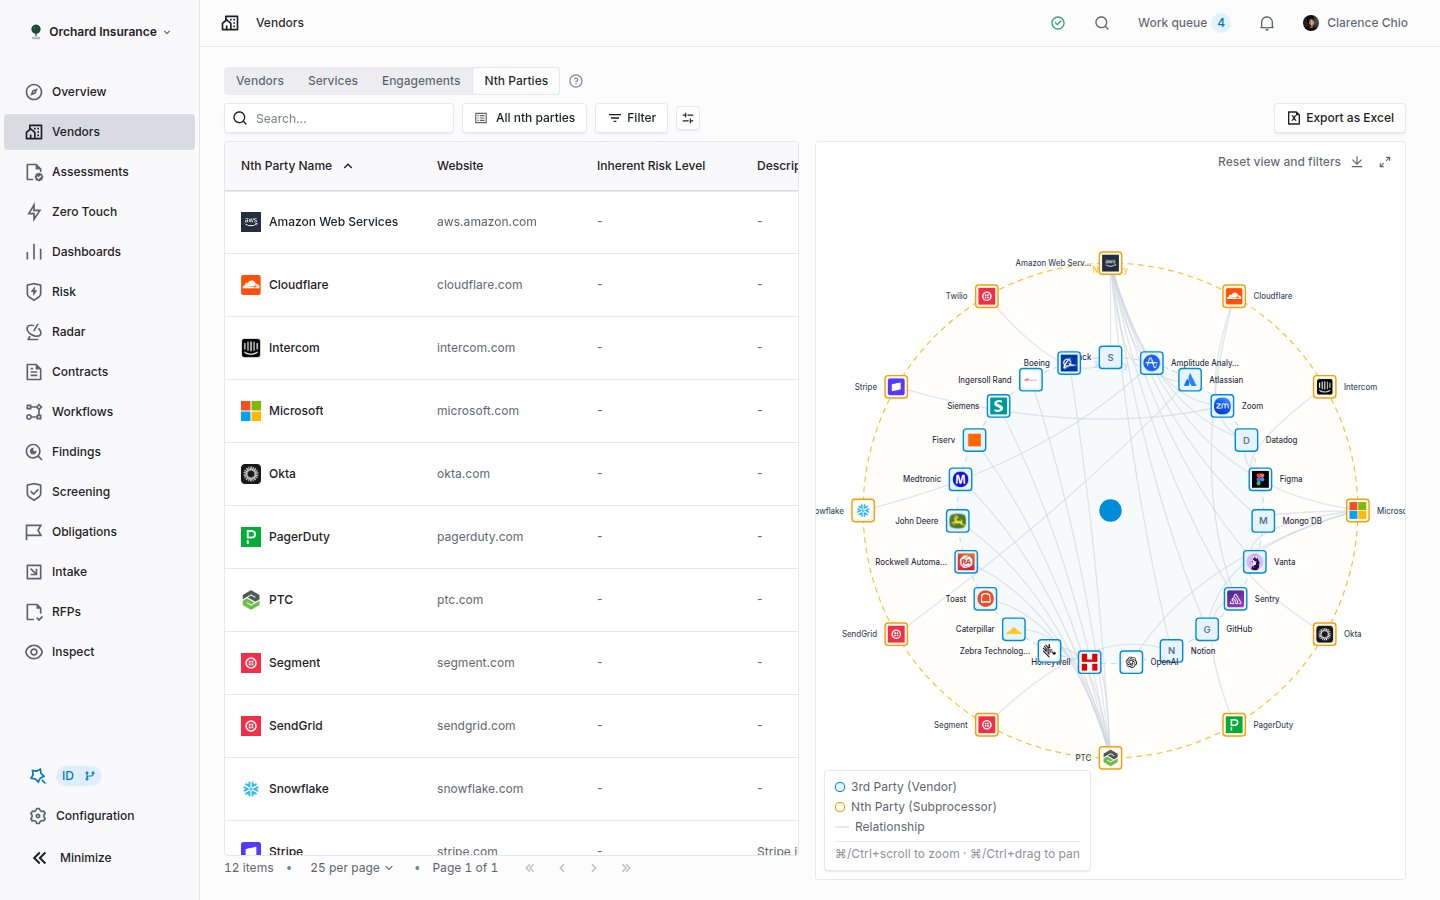Select the Cloudflare node in the graph
The height and width of the screenshot is (900, 1440).
pyautogui.click(x=1234, y=296)
